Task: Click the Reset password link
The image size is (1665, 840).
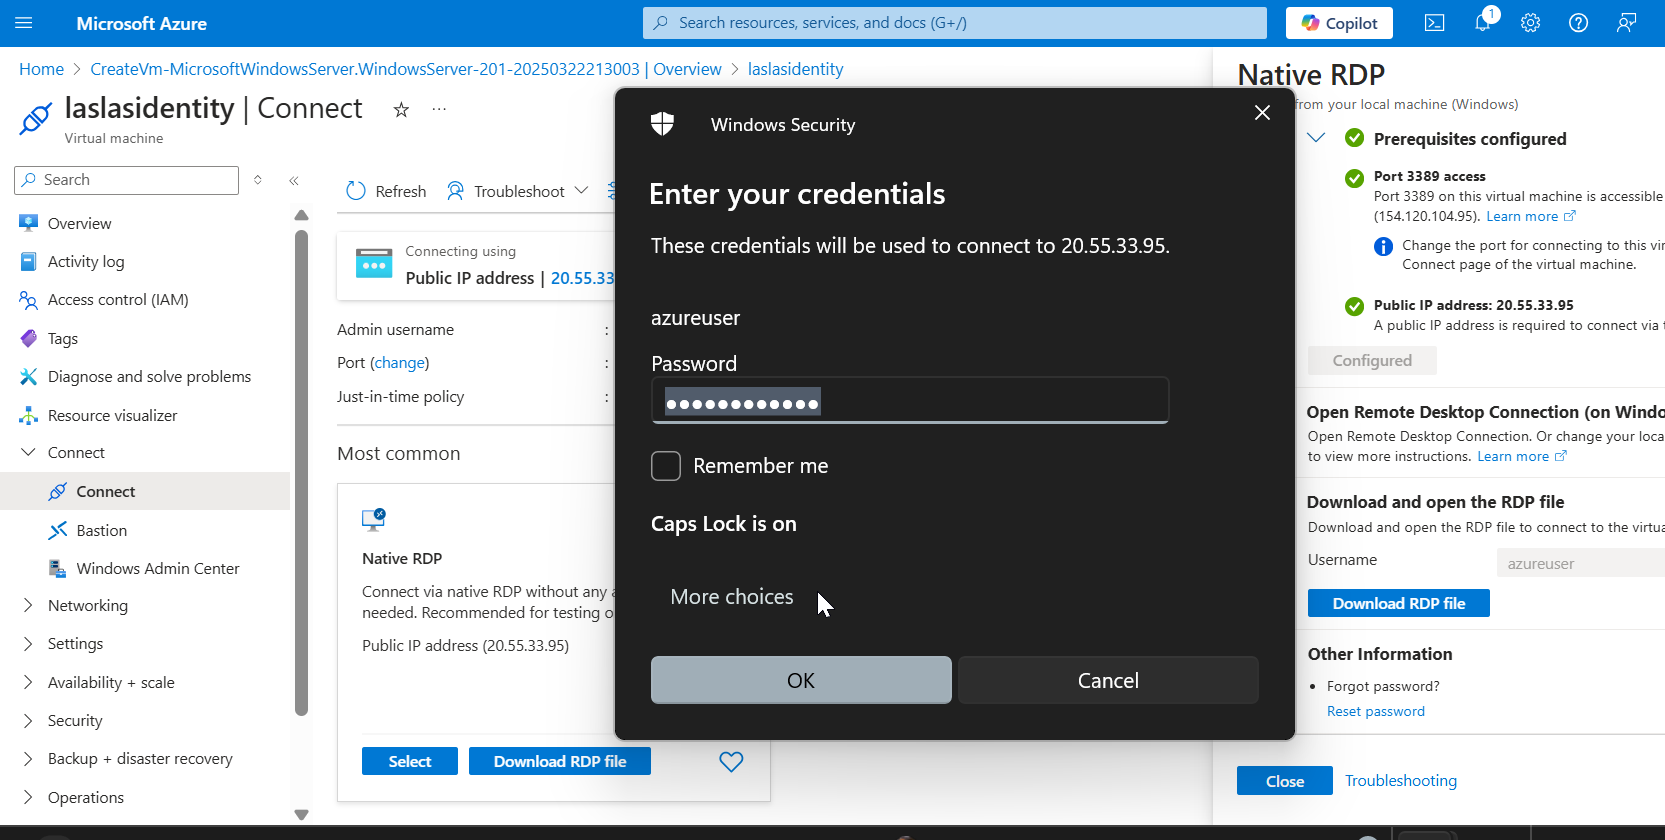Action: (x=1376, y=711)
